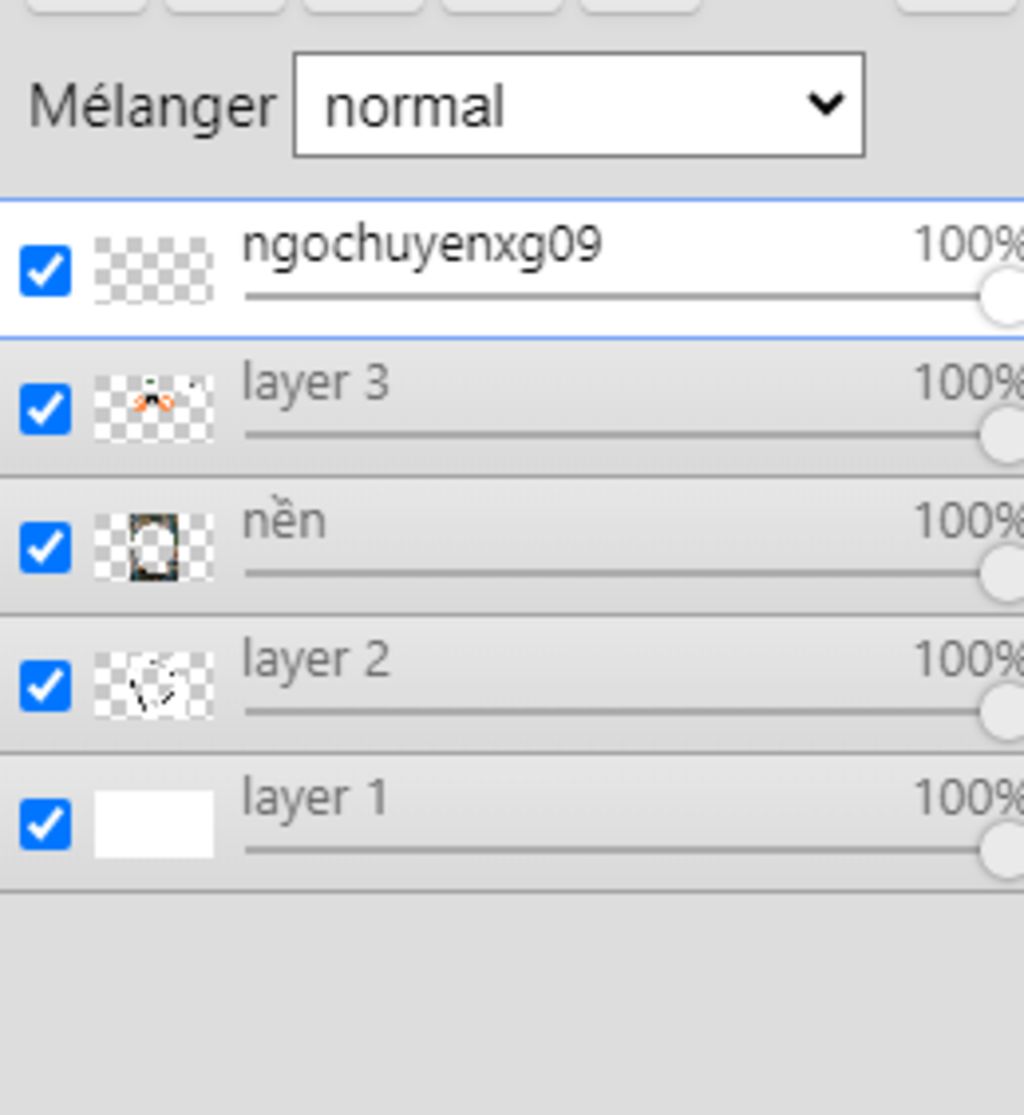The image size is (1024, 1115).
Task: Hide layer 2 using its checkbox
Action: [x=46, y=685]
